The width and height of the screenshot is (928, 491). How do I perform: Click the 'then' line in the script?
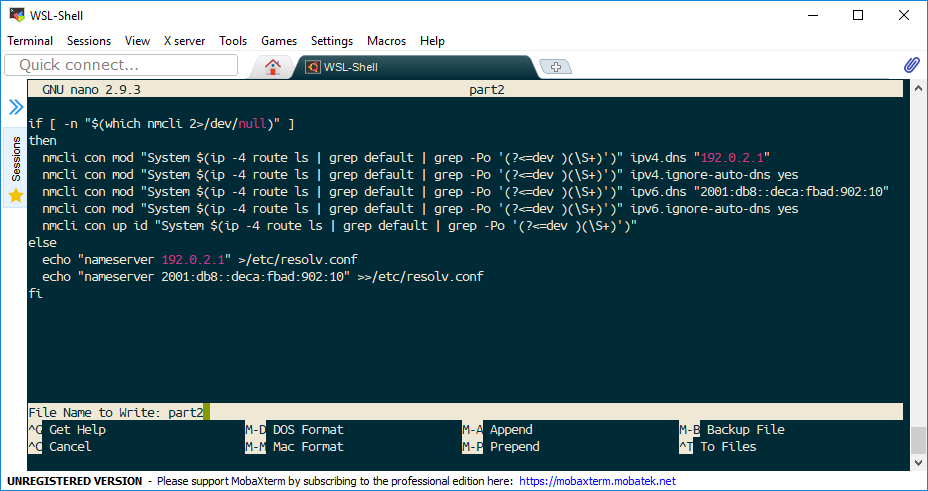coord(43,141)
